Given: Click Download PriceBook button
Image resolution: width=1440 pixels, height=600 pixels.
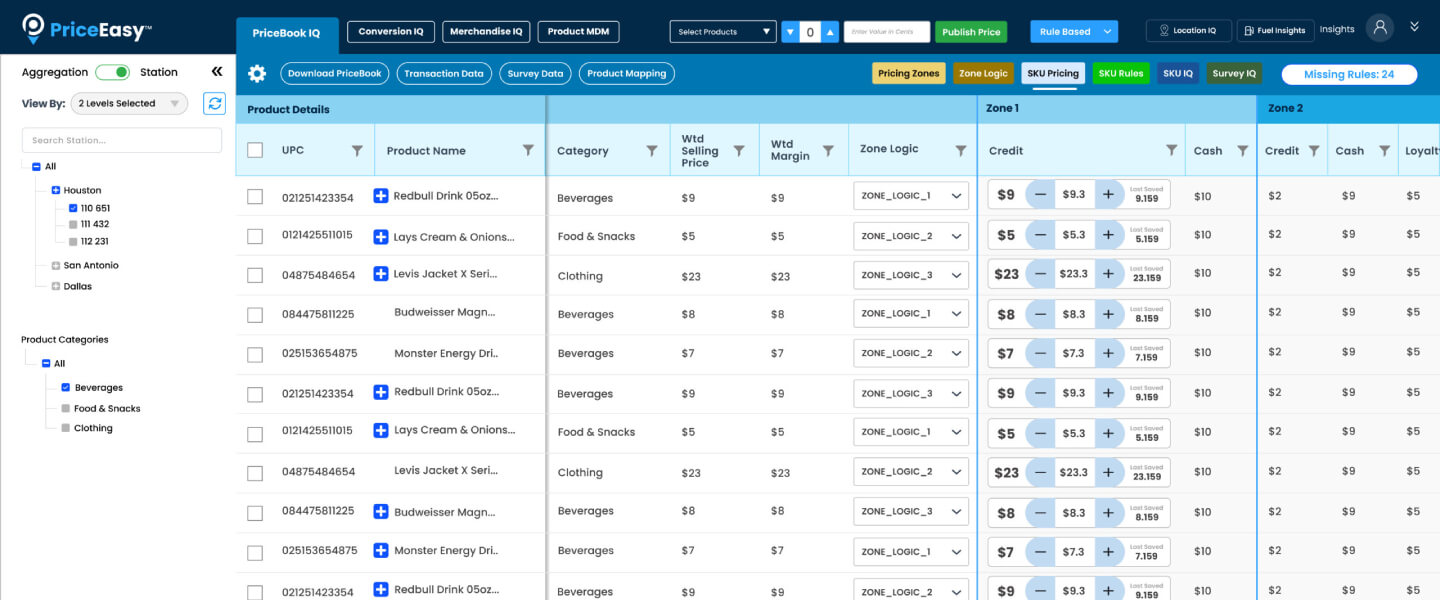Looking at the screenshot, I should coord(335,74).
